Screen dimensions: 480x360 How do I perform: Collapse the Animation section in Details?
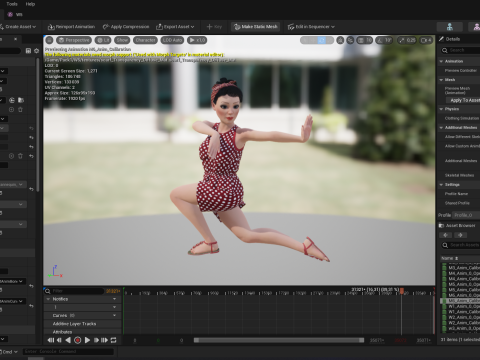click(x=441, y=61)
